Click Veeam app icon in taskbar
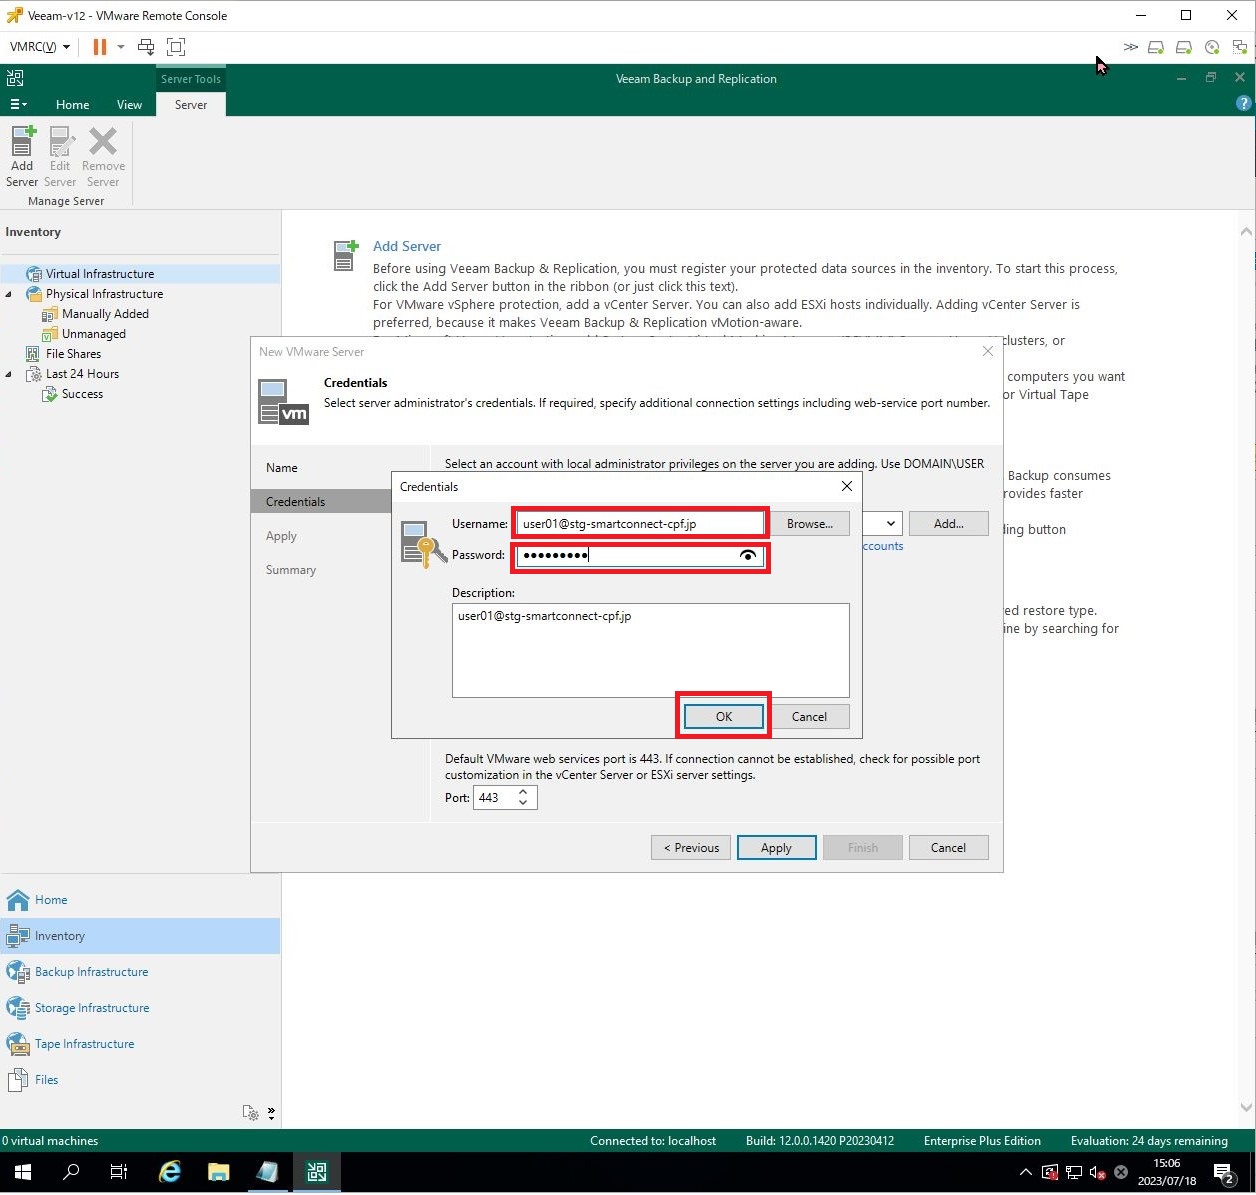Screen dimensions: 1256x1195 [317, 1172]
